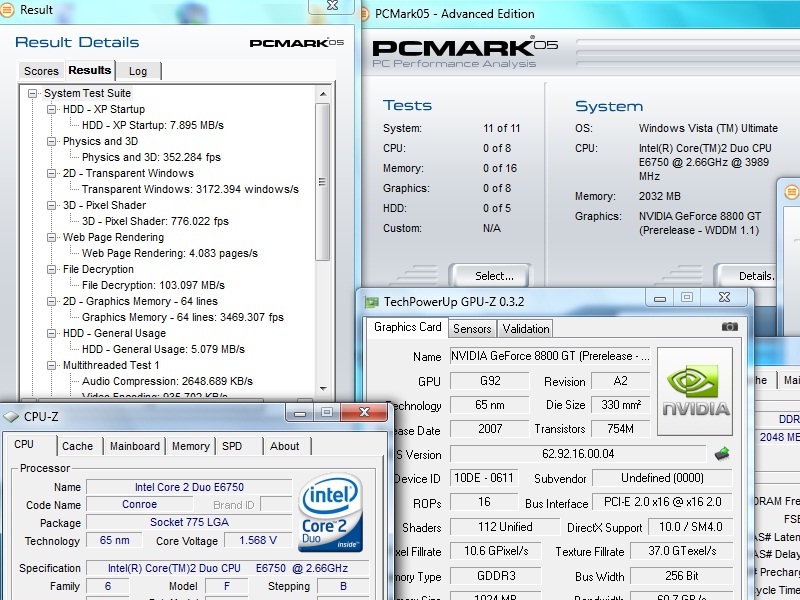800x600 pixels.
Task: Click the Intel Core 2 Duo logo in CPU-Z
Action: pyautogui.click(x=331, y=512)
